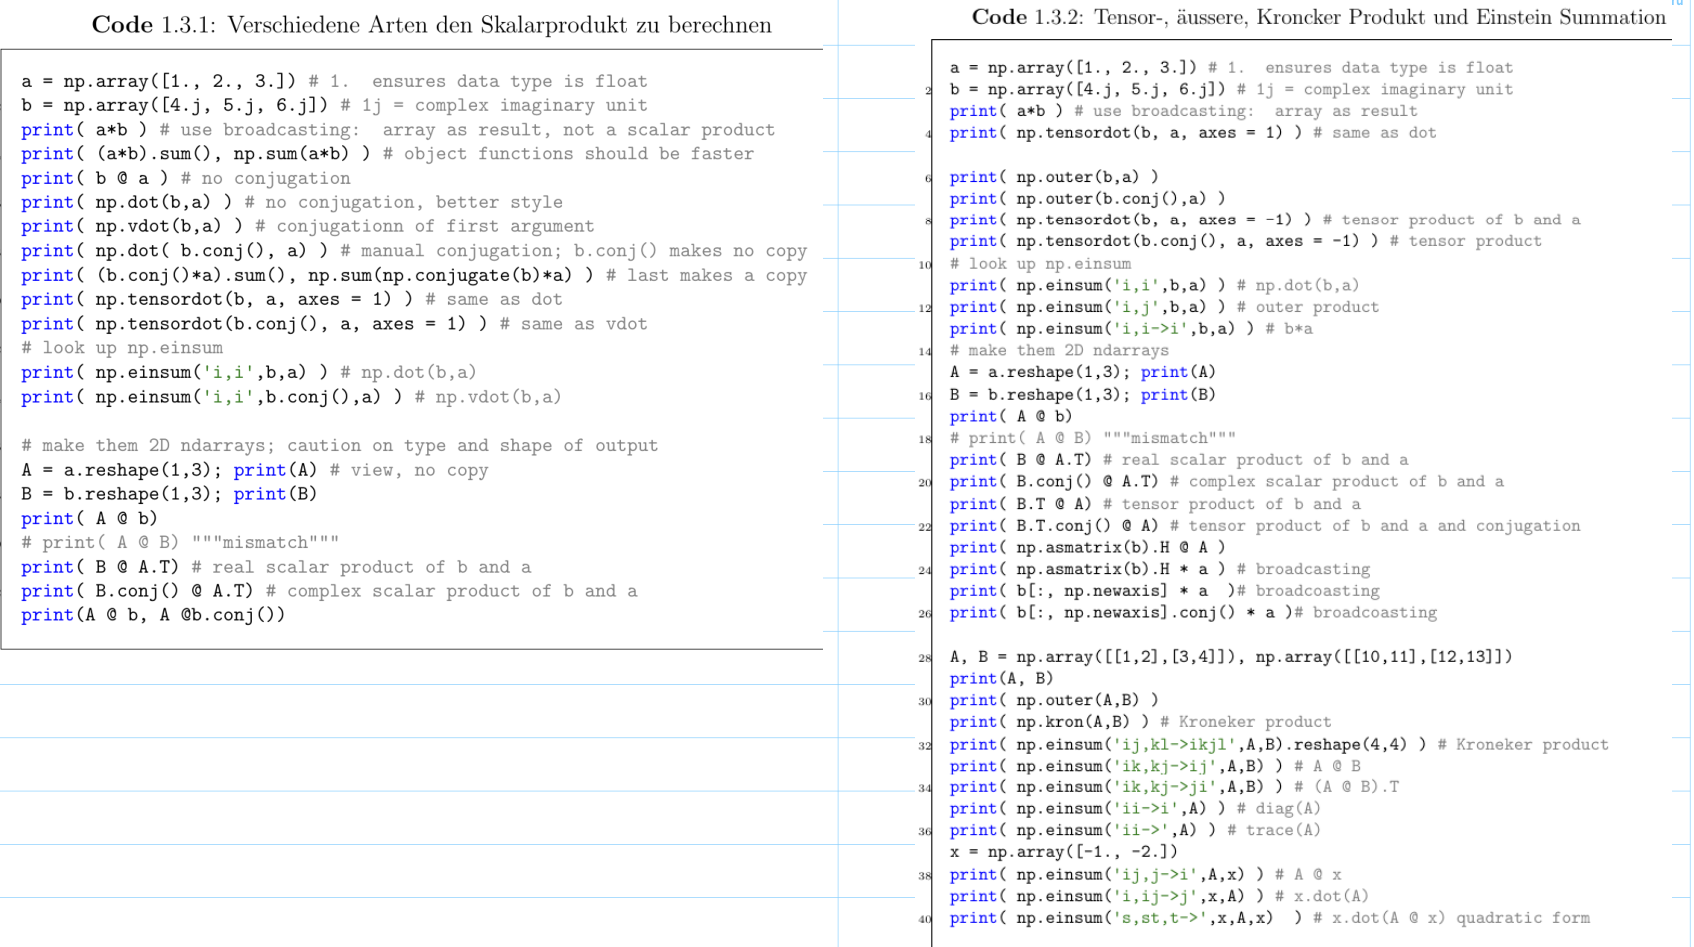Click line number 40 in the right listing

(x=925, y=919)
